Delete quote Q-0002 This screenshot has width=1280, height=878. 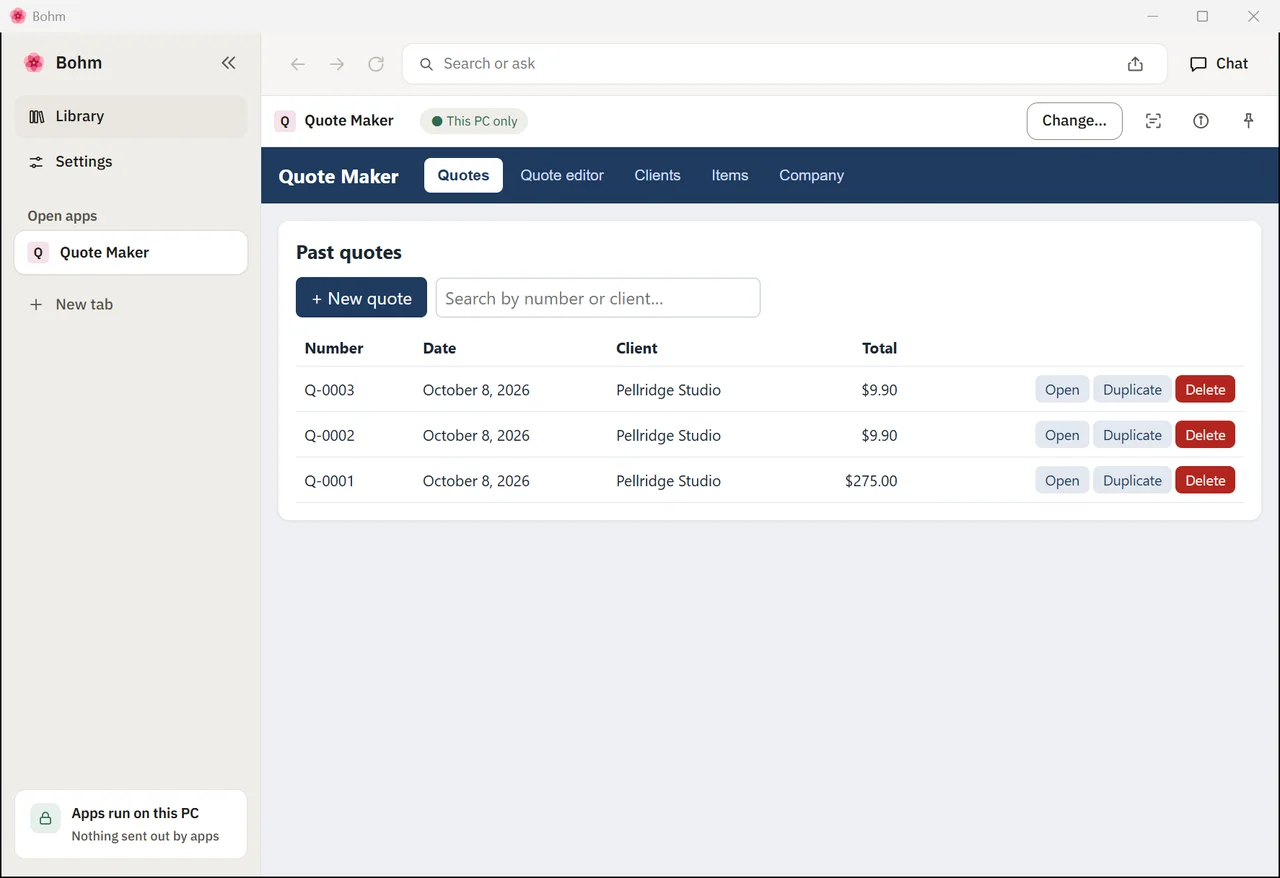(x=1205, y=435)
